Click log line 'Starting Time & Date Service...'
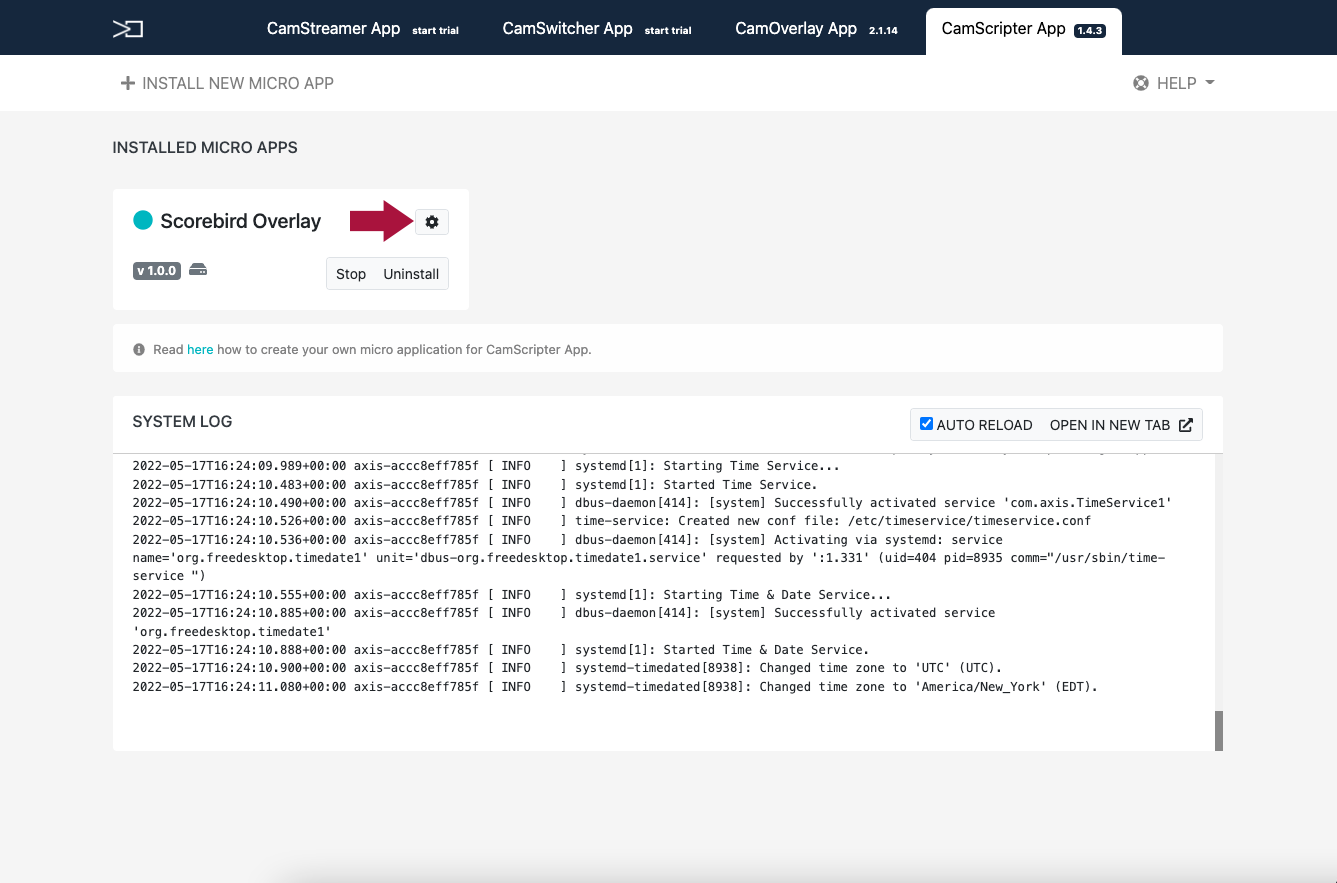 click(x=512, y=595)
